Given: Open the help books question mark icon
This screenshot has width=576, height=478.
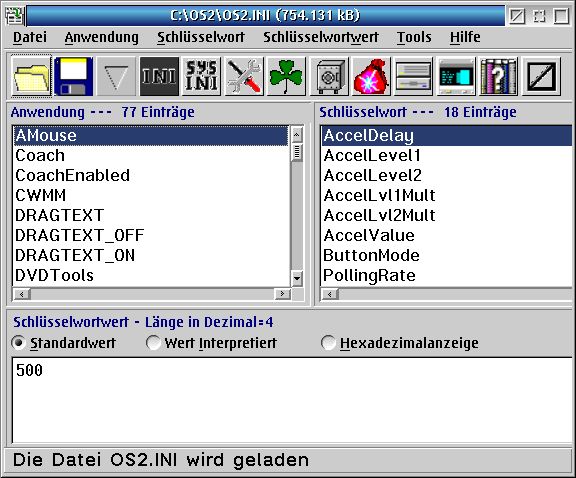Looking at the screenshot, I should [498, 77].
